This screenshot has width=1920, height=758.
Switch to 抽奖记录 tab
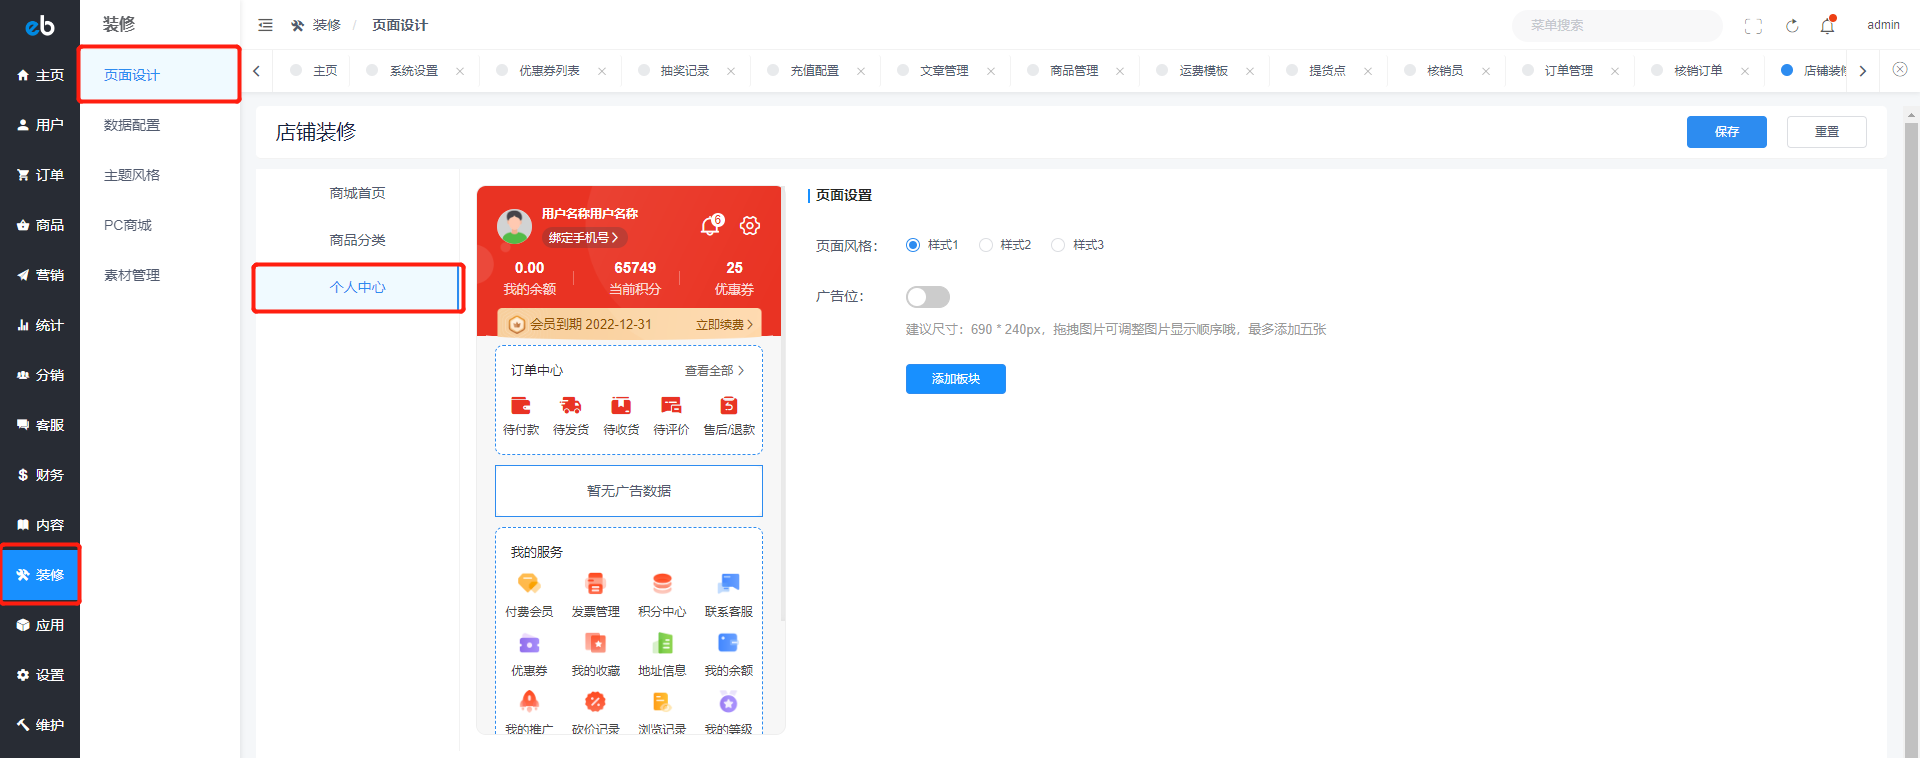pos(685,71)
